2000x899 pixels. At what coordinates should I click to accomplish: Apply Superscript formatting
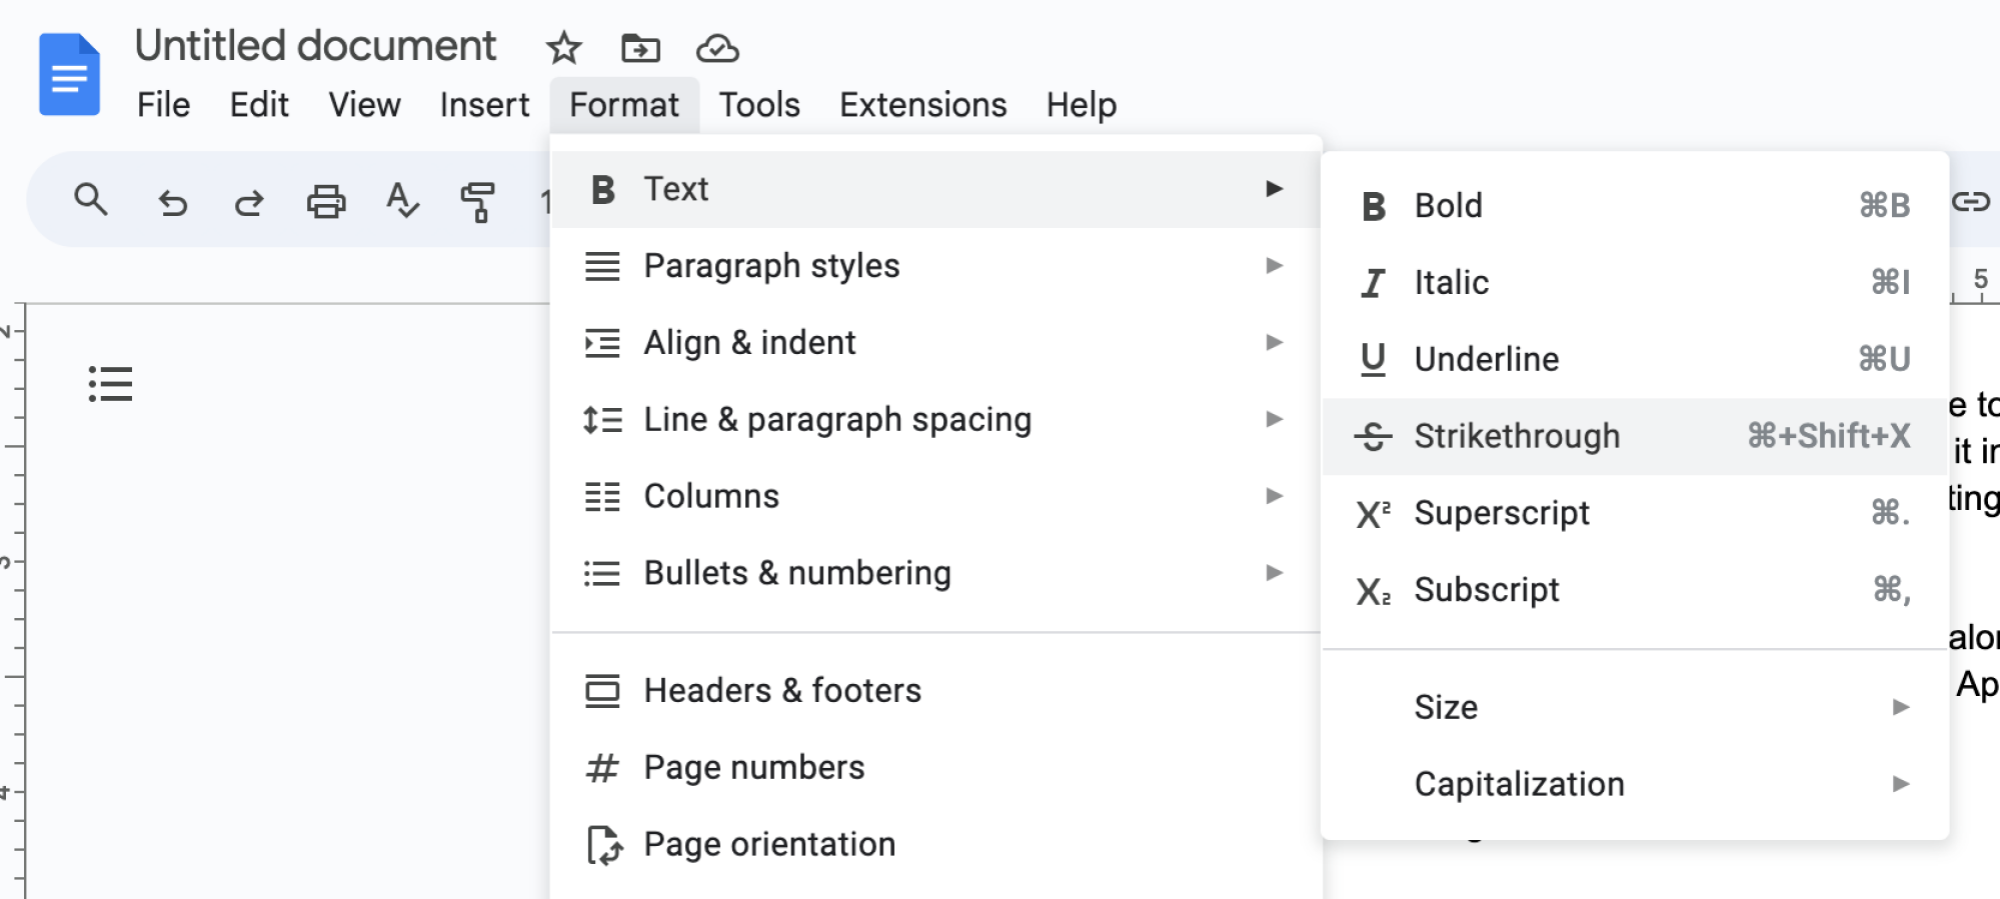[x=1635, y=513]
